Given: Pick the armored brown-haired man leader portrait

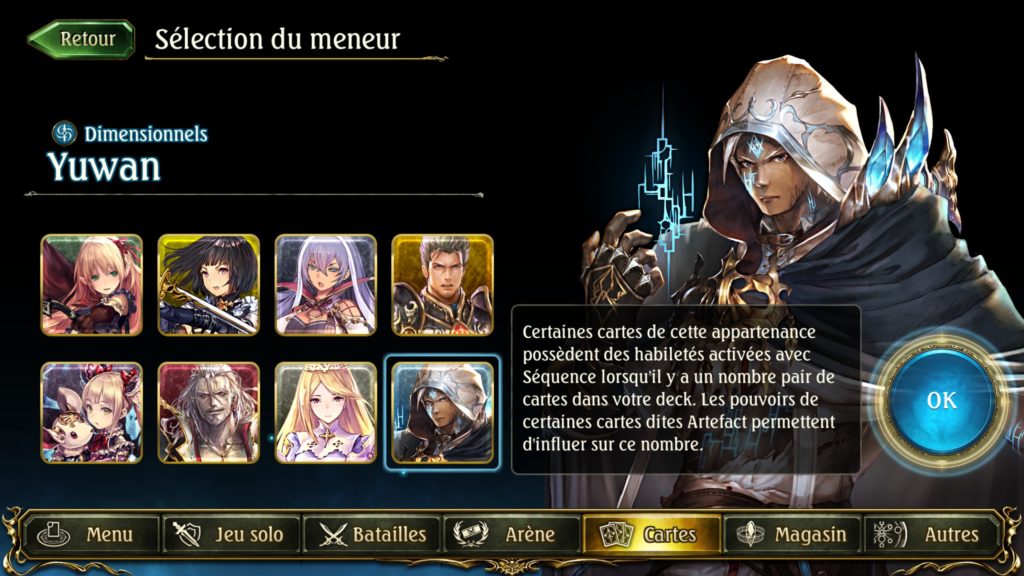Looking at the screenshot, I should pos(442,285).
